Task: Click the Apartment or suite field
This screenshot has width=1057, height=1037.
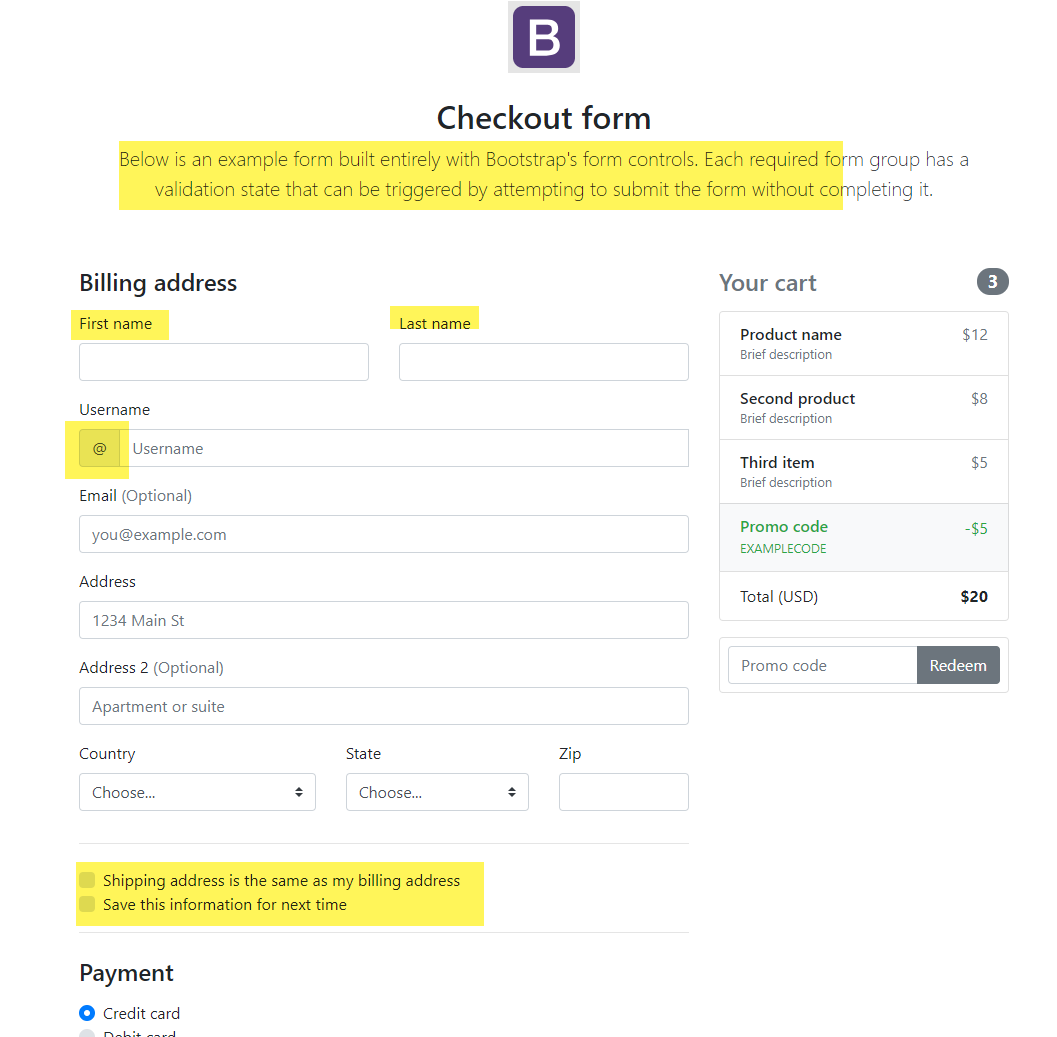Action: 384,706
